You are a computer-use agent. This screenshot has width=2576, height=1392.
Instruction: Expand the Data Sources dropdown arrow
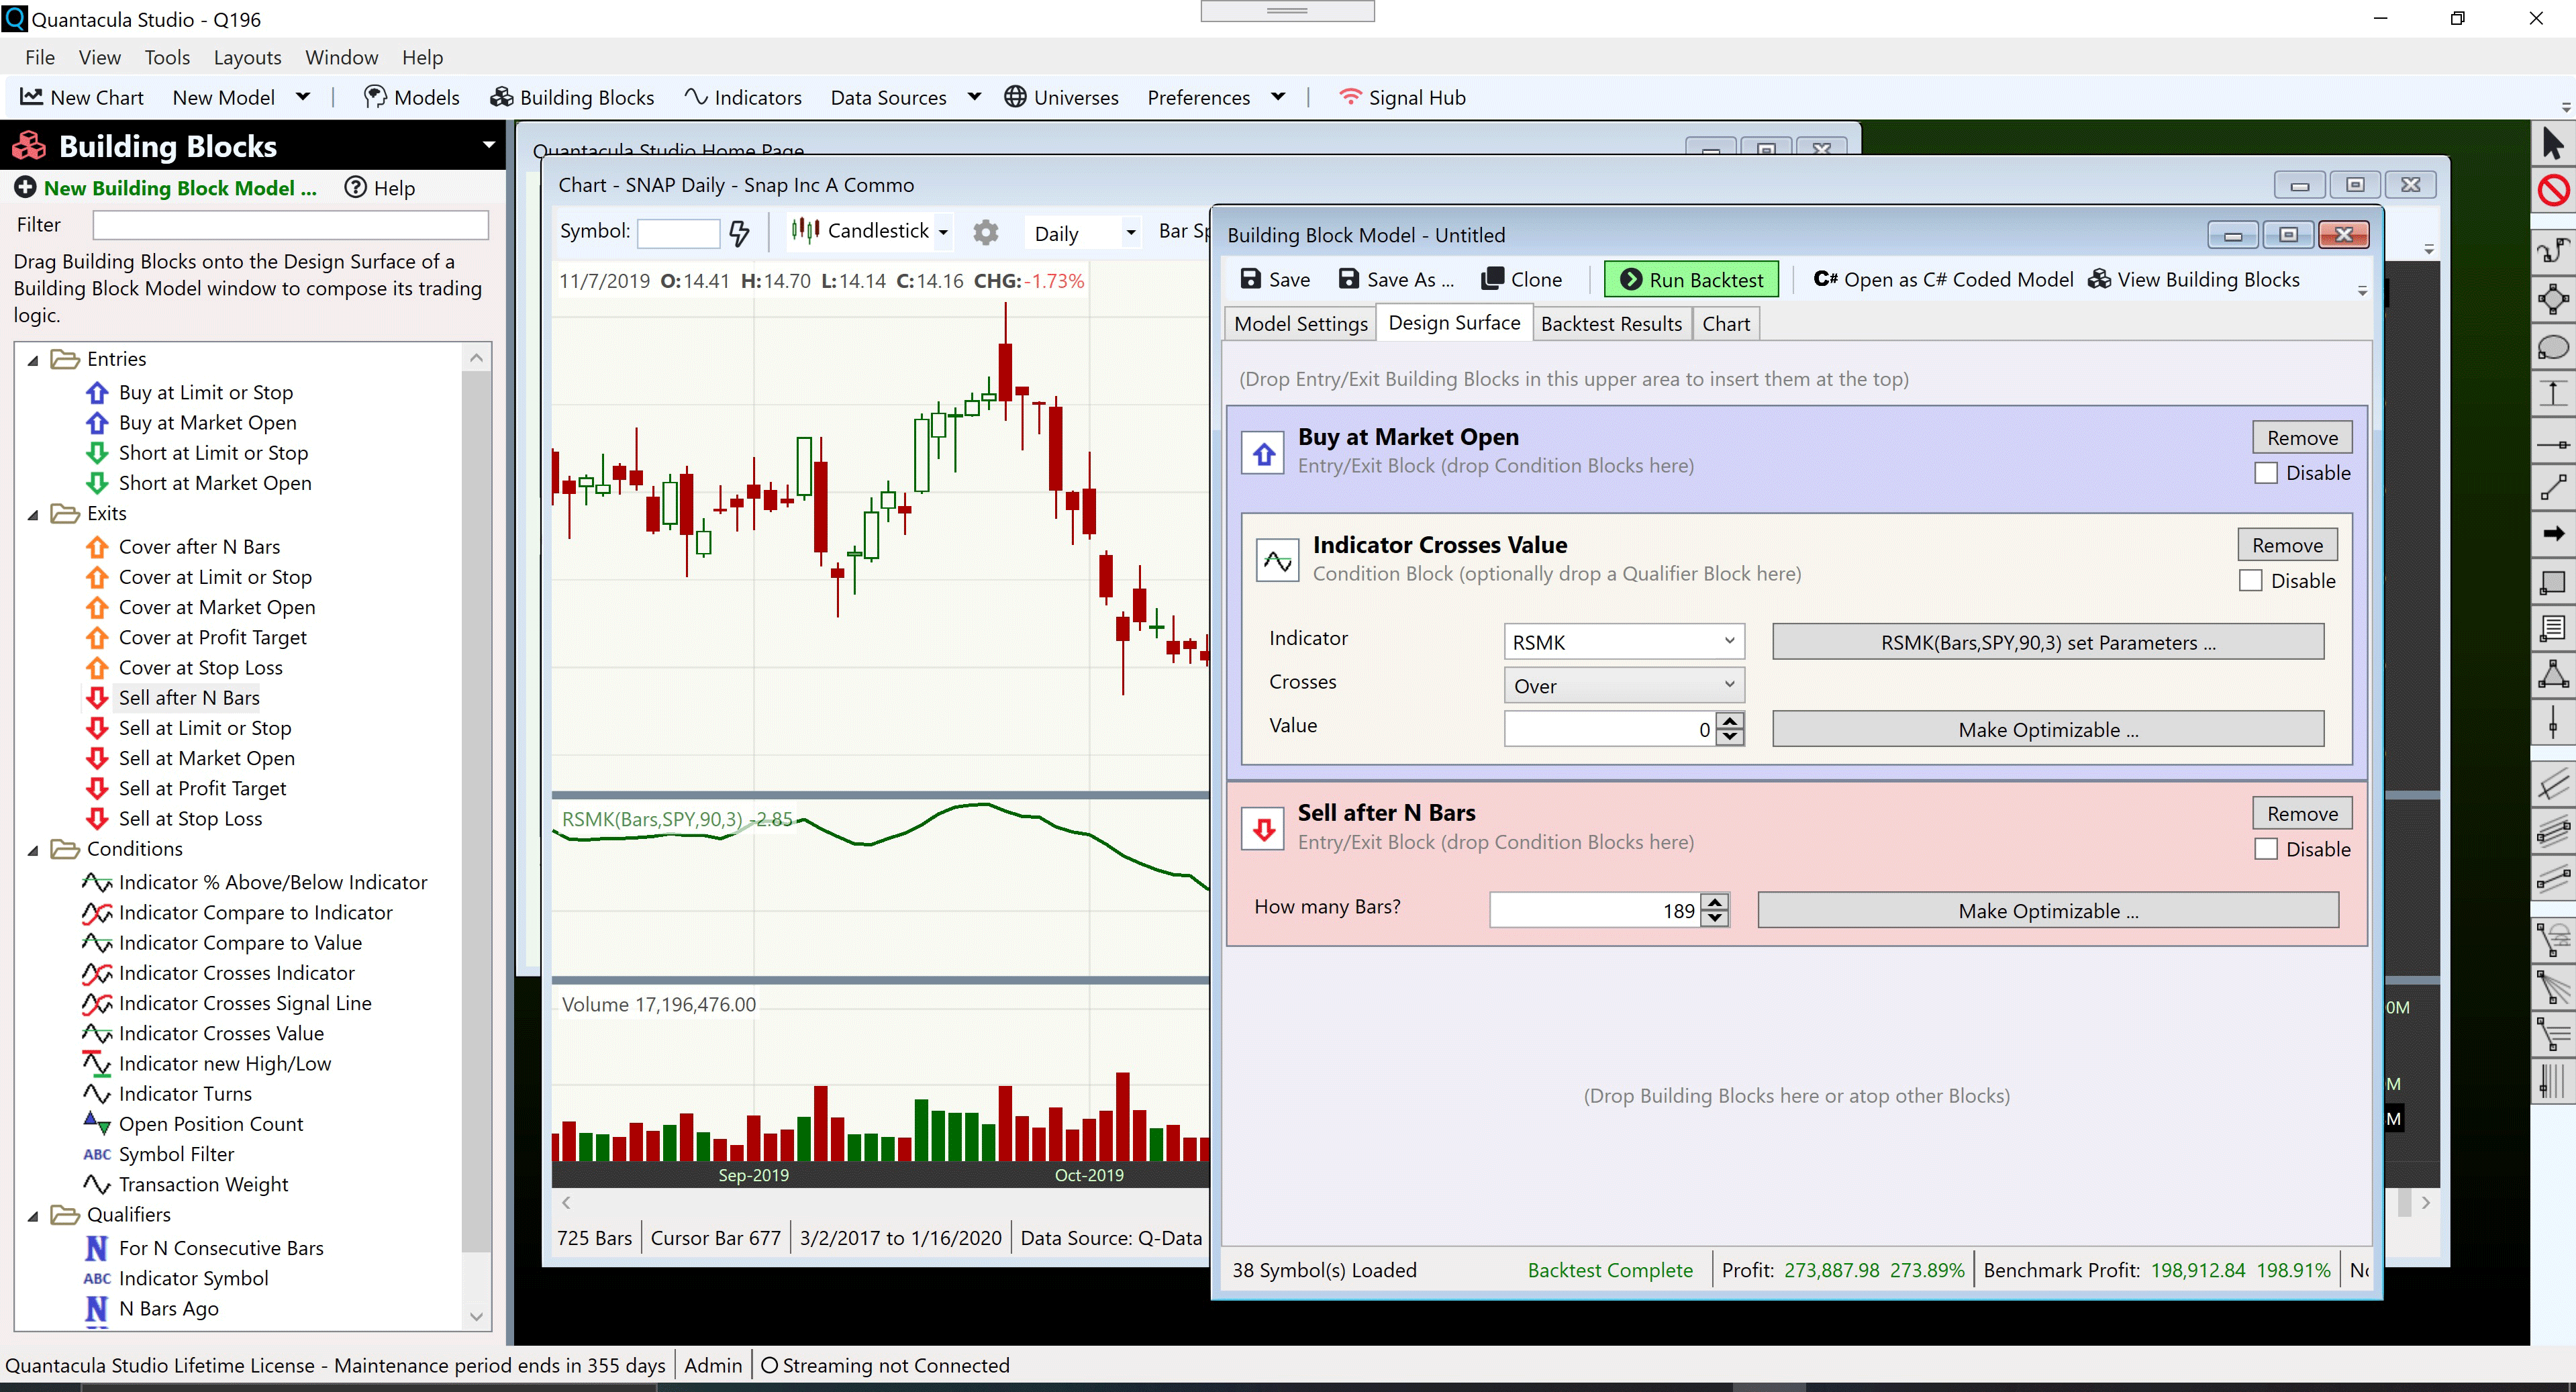[975, 97]
